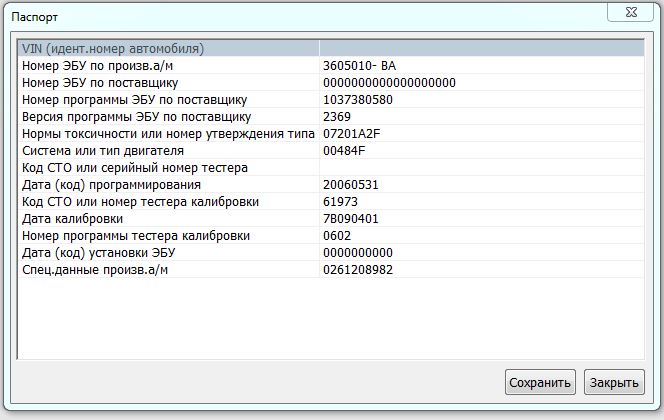Click the Номер программы тестера калибровки label
664x420 pixels.
(135, 236)
